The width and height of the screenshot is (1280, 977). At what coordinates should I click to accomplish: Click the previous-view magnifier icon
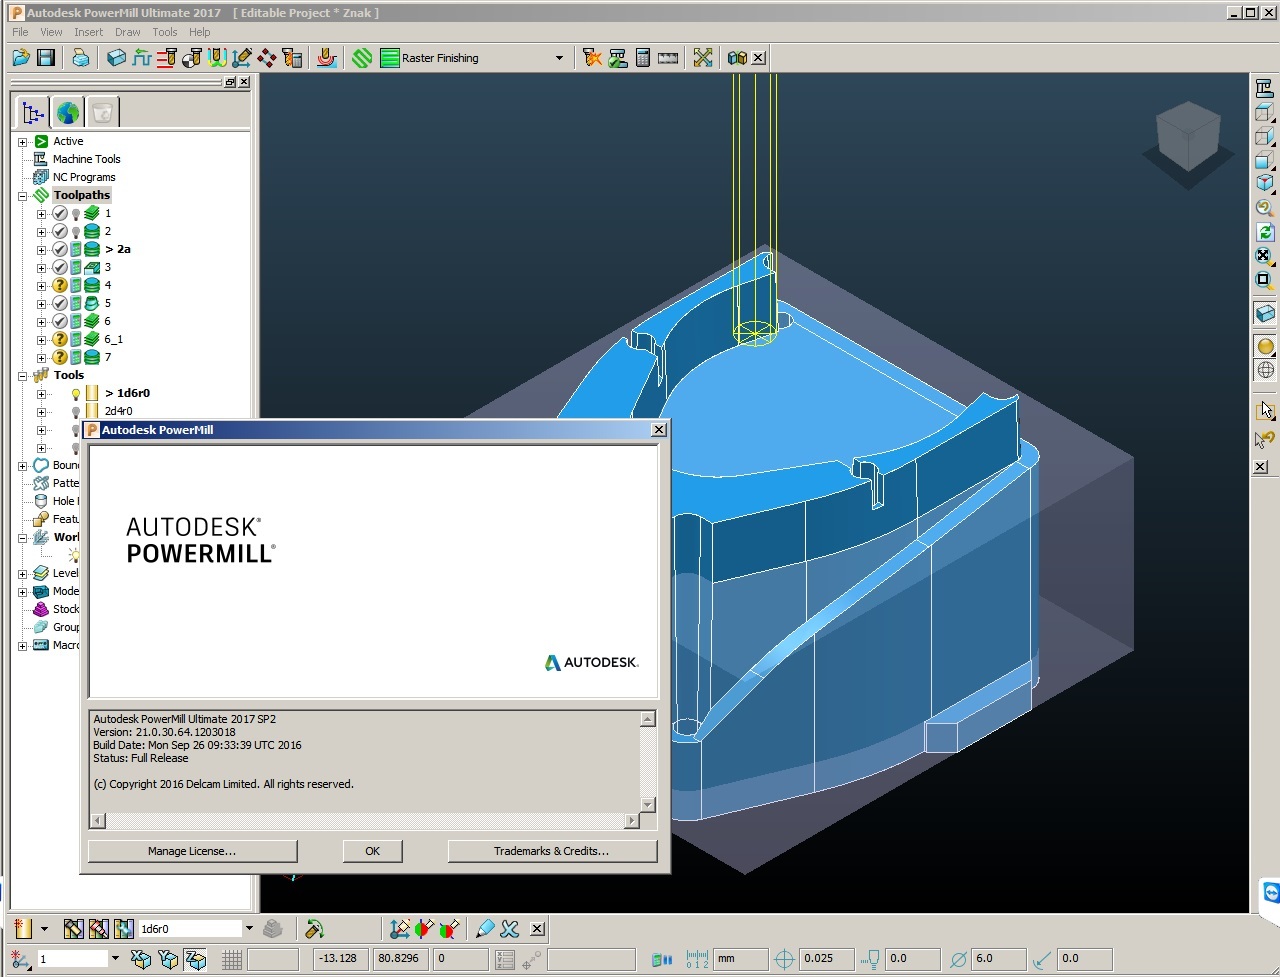(1265, 207)
